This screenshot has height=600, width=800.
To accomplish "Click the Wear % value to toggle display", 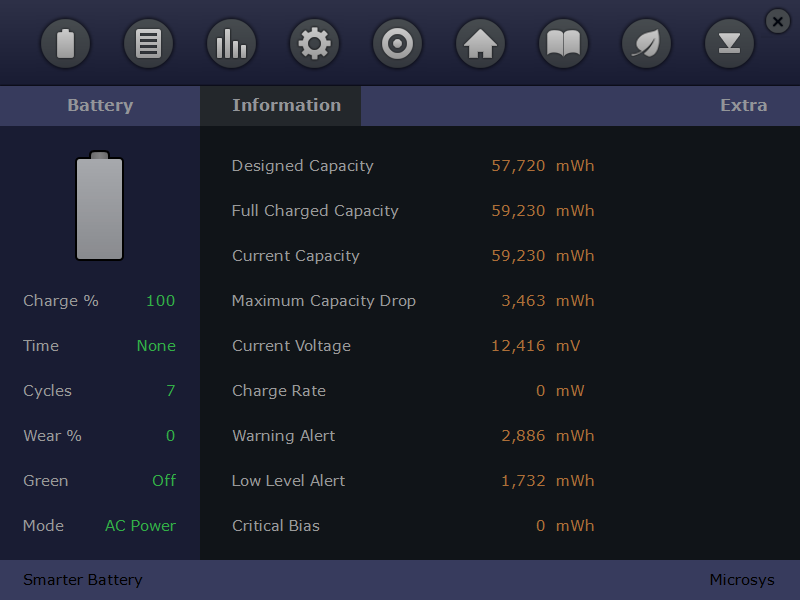I will point(170,435).
